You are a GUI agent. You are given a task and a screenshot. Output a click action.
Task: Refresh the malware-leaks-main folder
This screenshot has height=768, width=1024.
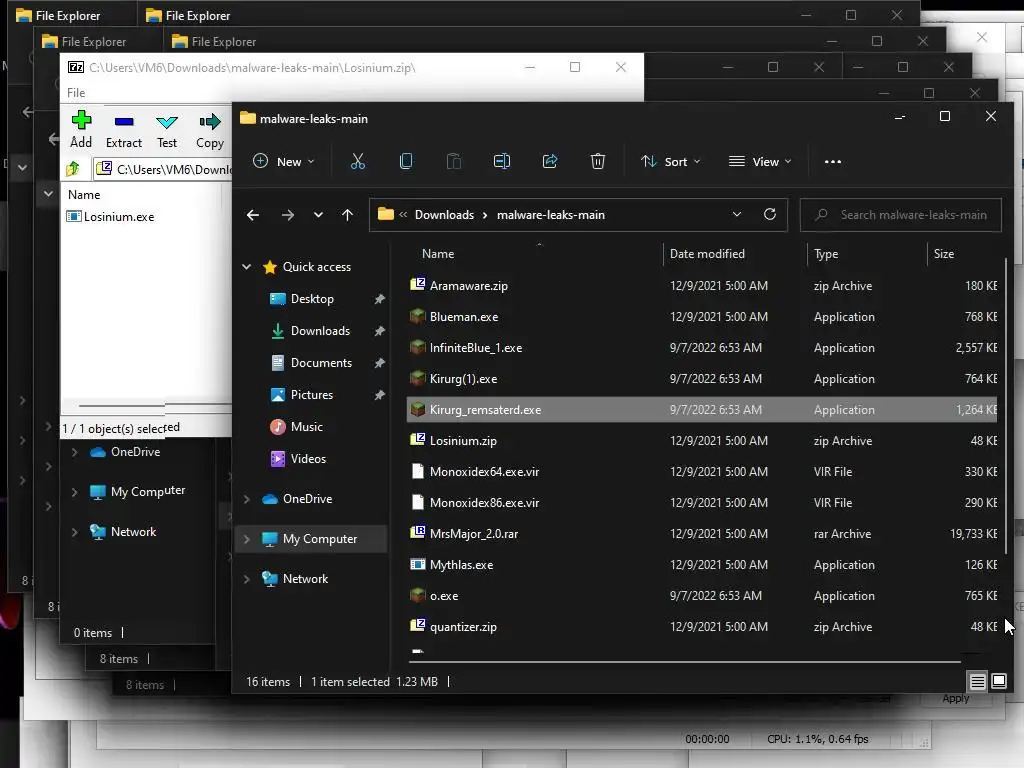(770, 214)
